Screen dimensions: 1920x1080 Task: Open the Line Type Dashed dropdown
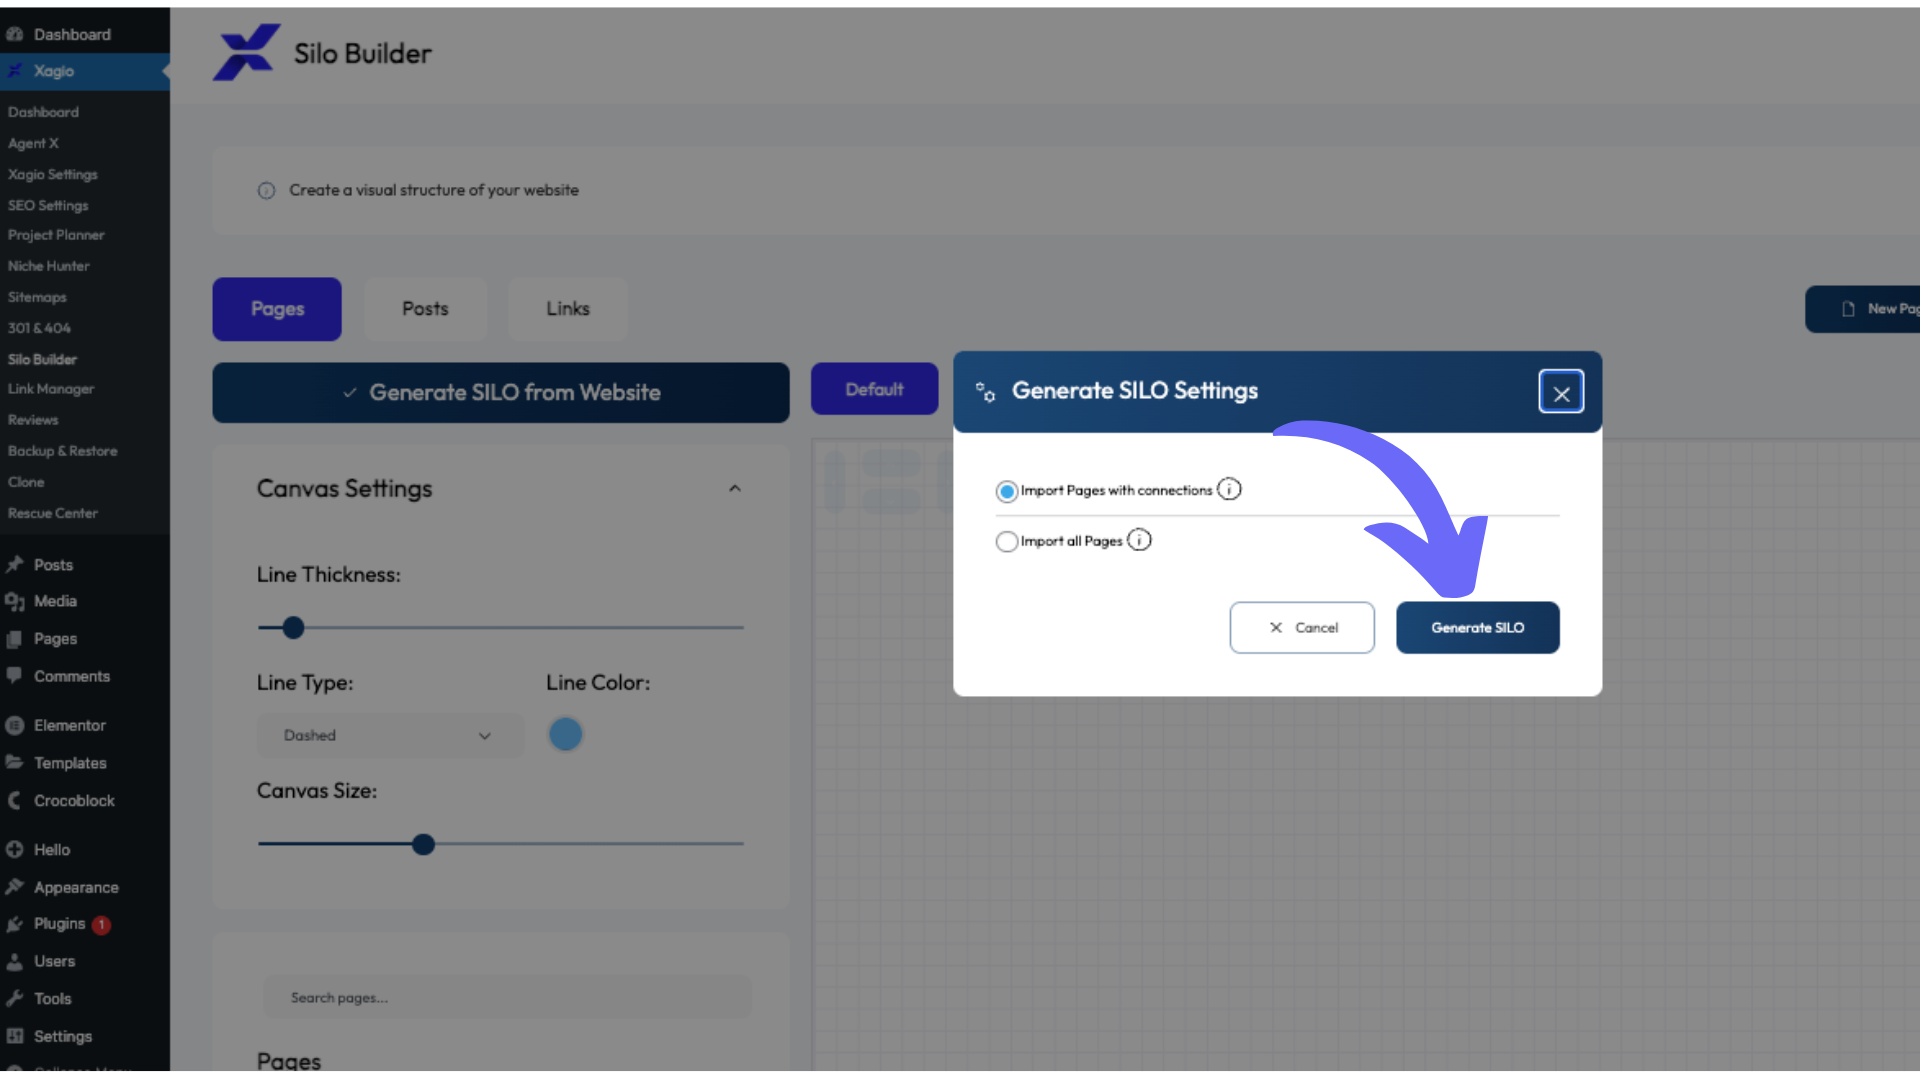390,736
